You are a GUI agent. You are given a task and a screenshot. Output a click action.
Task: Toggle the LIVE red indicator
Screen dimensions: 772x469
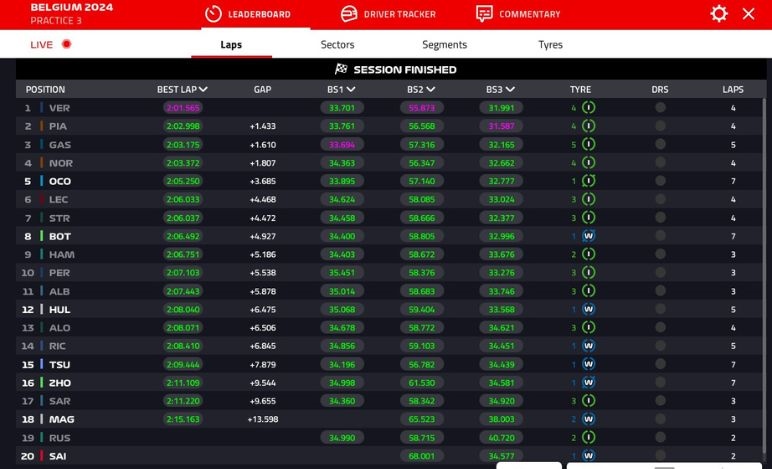(x=67, y=45)
